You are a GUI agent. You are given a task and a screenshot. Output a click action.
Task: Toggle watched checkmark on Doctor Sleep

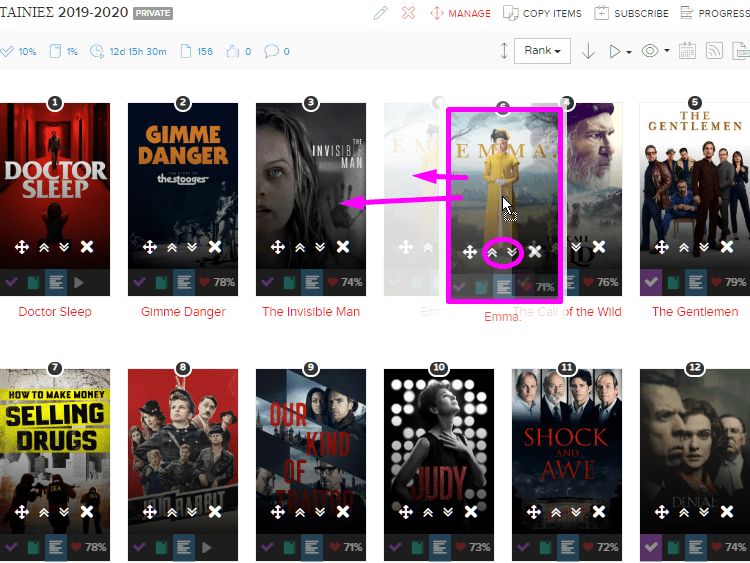(x=11, y=282)
